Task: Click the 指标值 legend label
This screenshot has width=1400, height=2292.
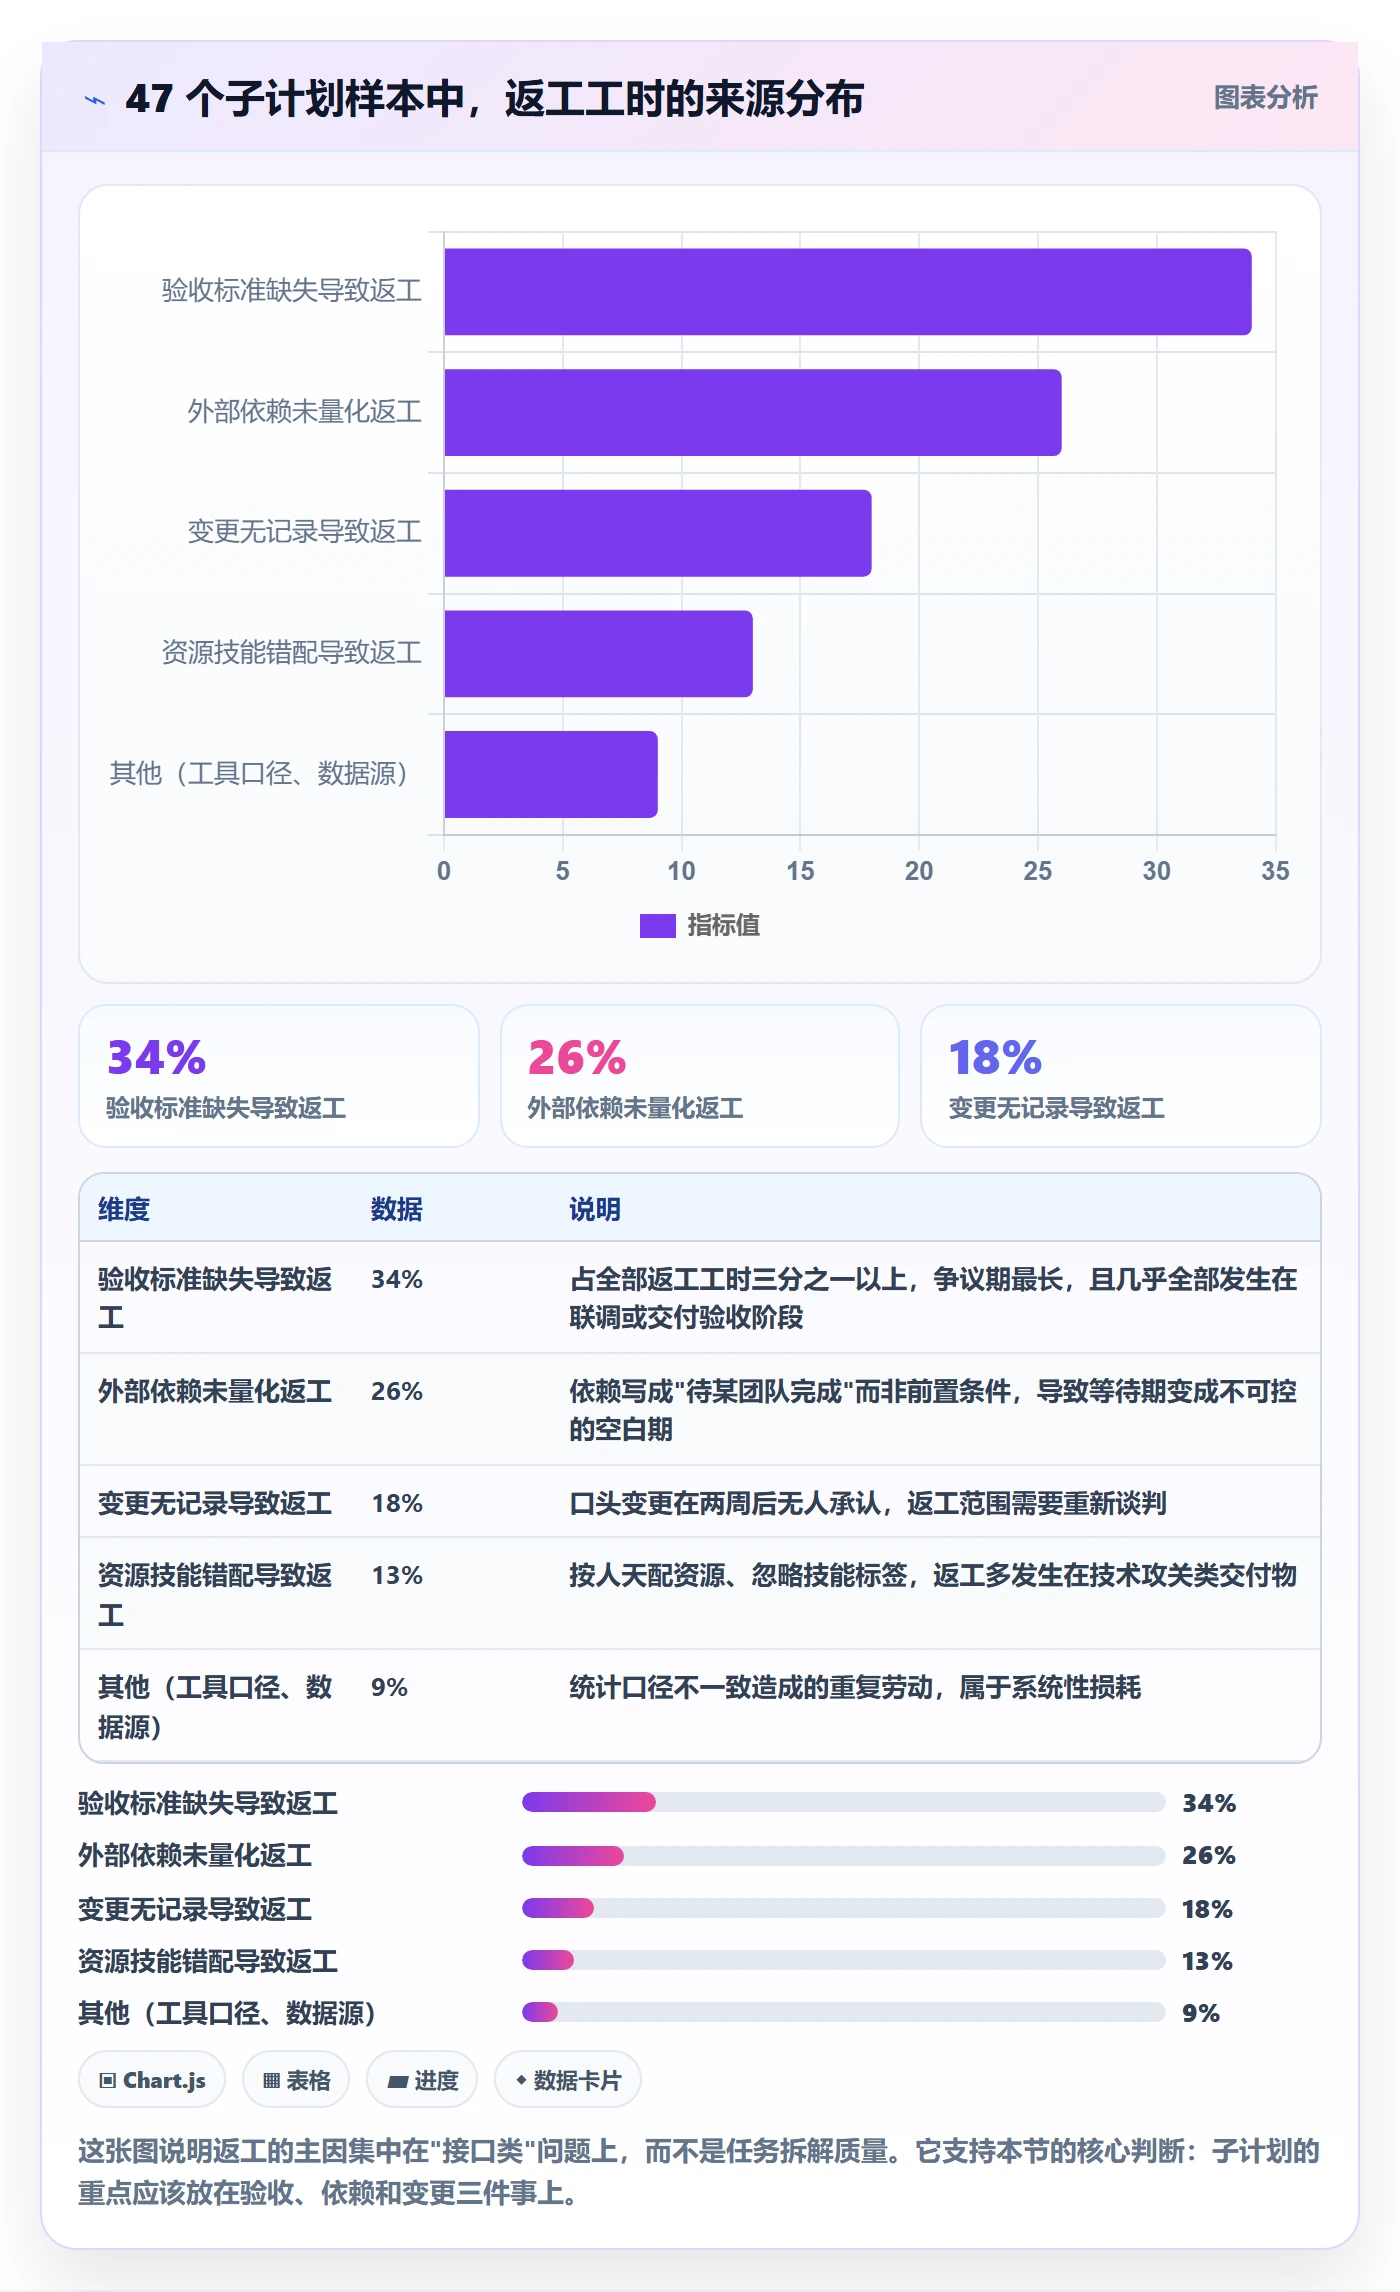Action: pyautogui.click(x=724, y=926)
